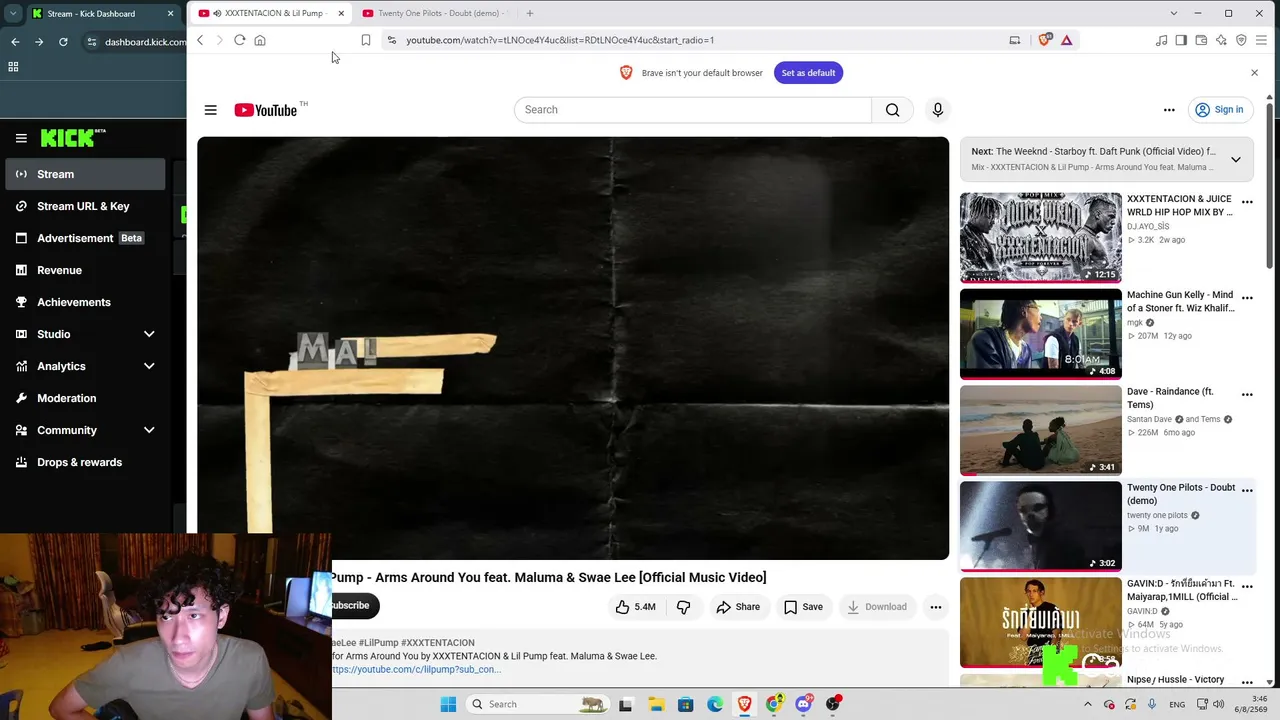Go to the Brave home page
Viewport: 1280px width, 720px height.
(260, 40)
